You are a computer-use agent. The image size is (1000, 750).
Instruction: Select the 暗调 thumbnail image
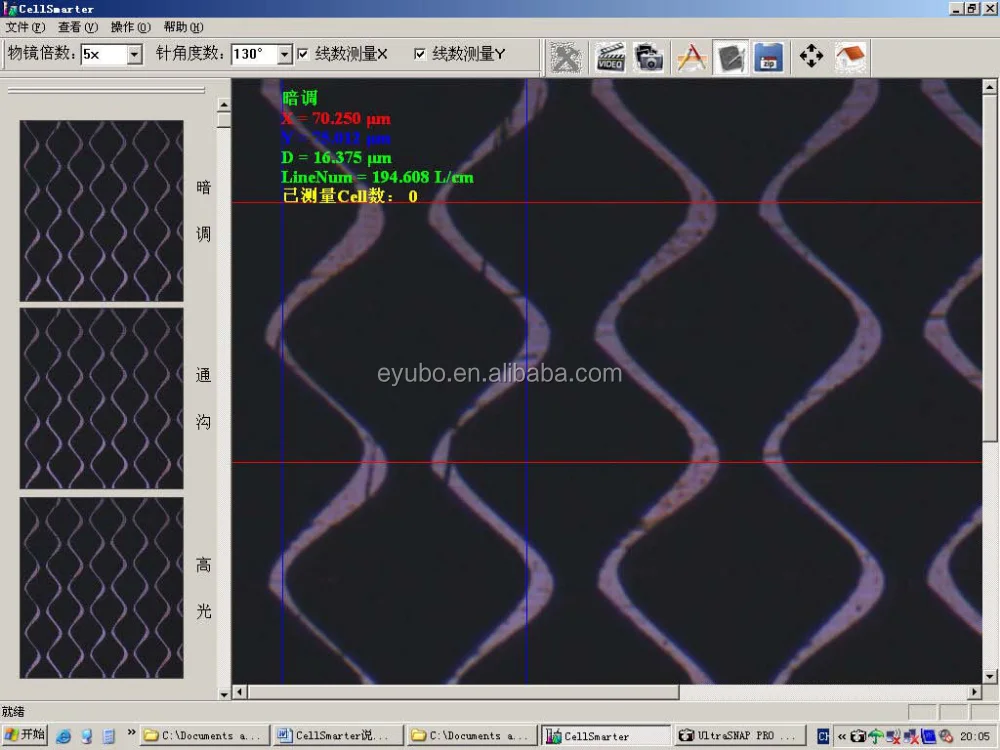click(x=102, y=210)
